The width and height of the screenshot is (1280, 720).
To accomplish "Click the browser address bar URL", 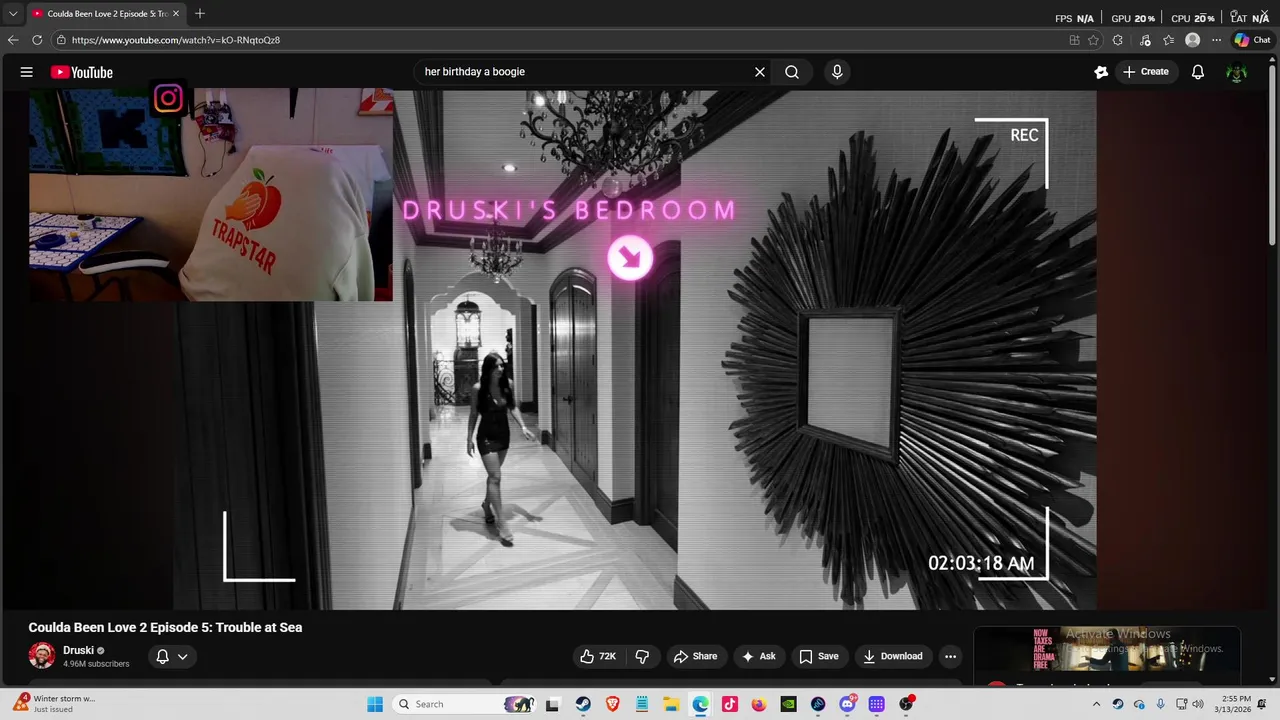I will pyautogui.click(x=176, y=40).
